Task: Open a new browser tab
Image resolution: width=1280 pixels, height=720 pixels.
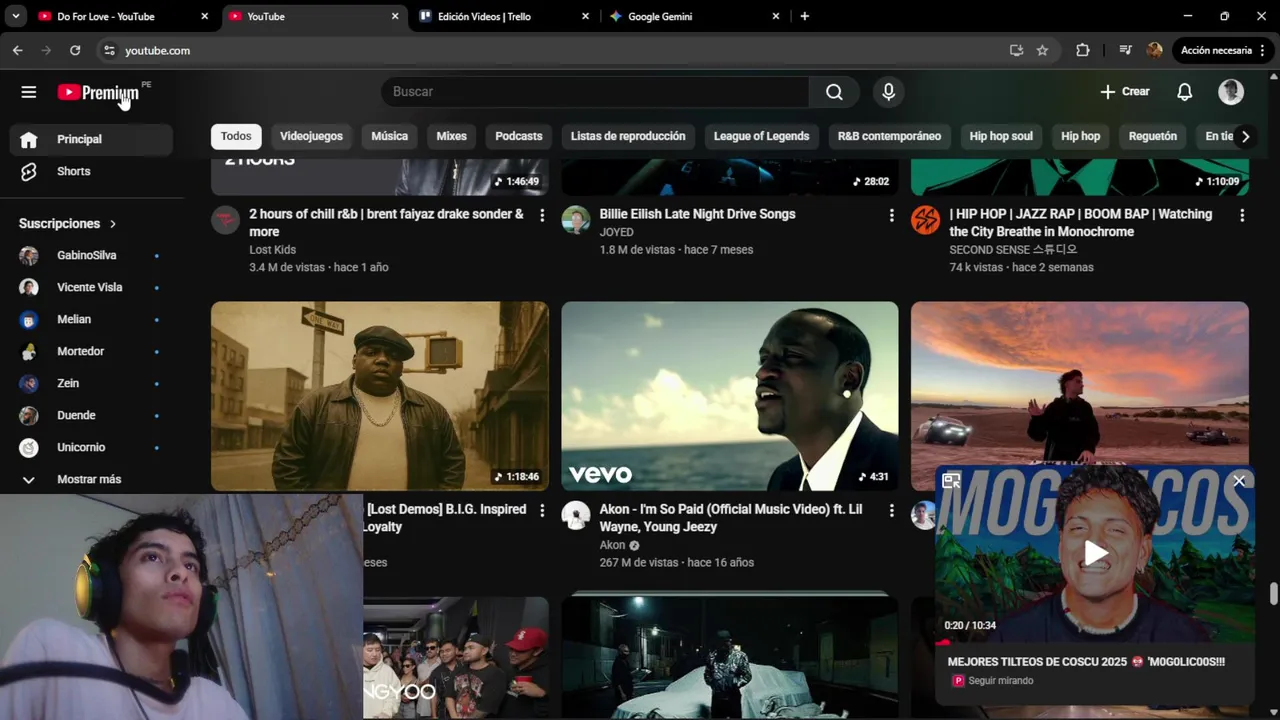Action: (804, 16)
